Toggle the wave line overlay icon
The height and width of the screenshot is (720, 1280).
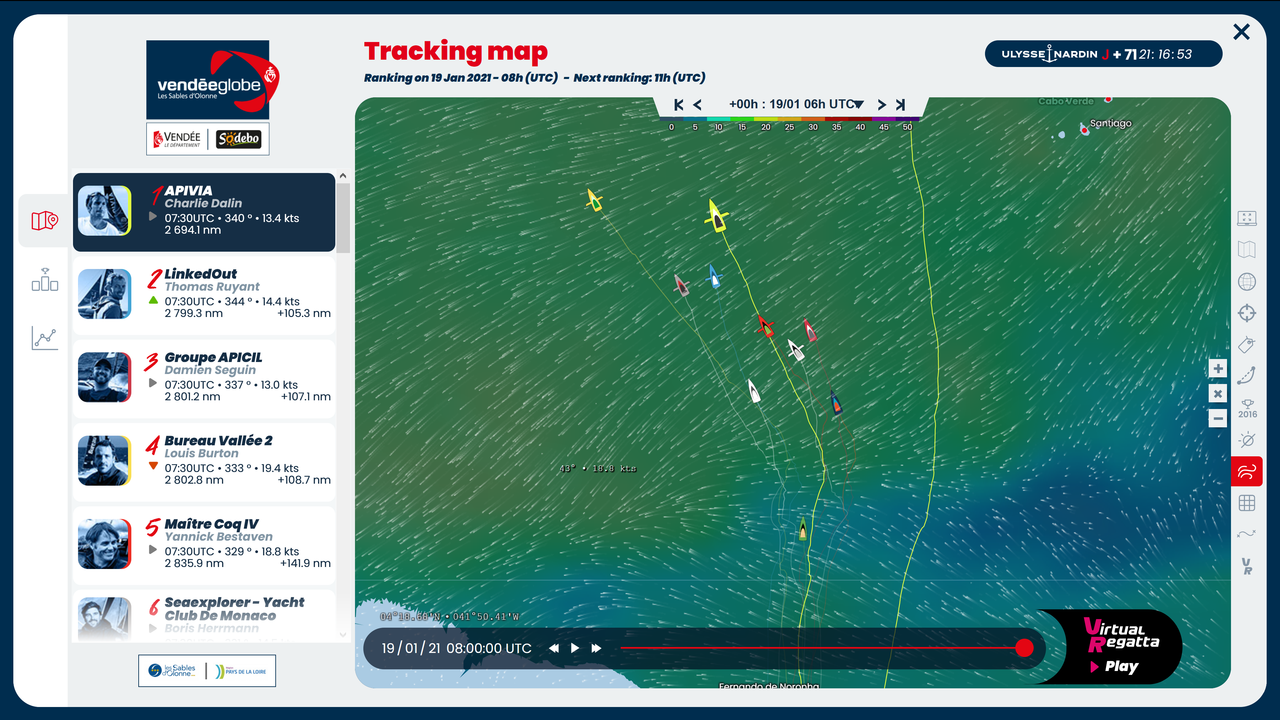[x=1246, y=534]
